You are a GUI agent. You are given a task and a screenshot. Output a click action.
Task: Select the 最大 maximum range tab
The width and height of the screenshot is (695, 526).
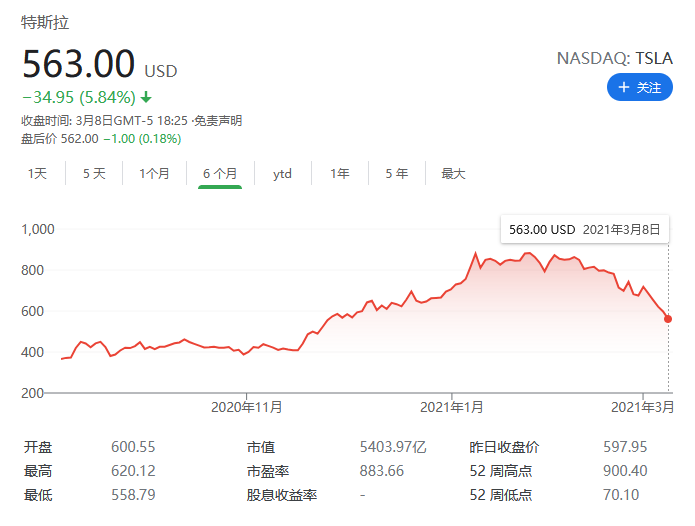[453, 173]
